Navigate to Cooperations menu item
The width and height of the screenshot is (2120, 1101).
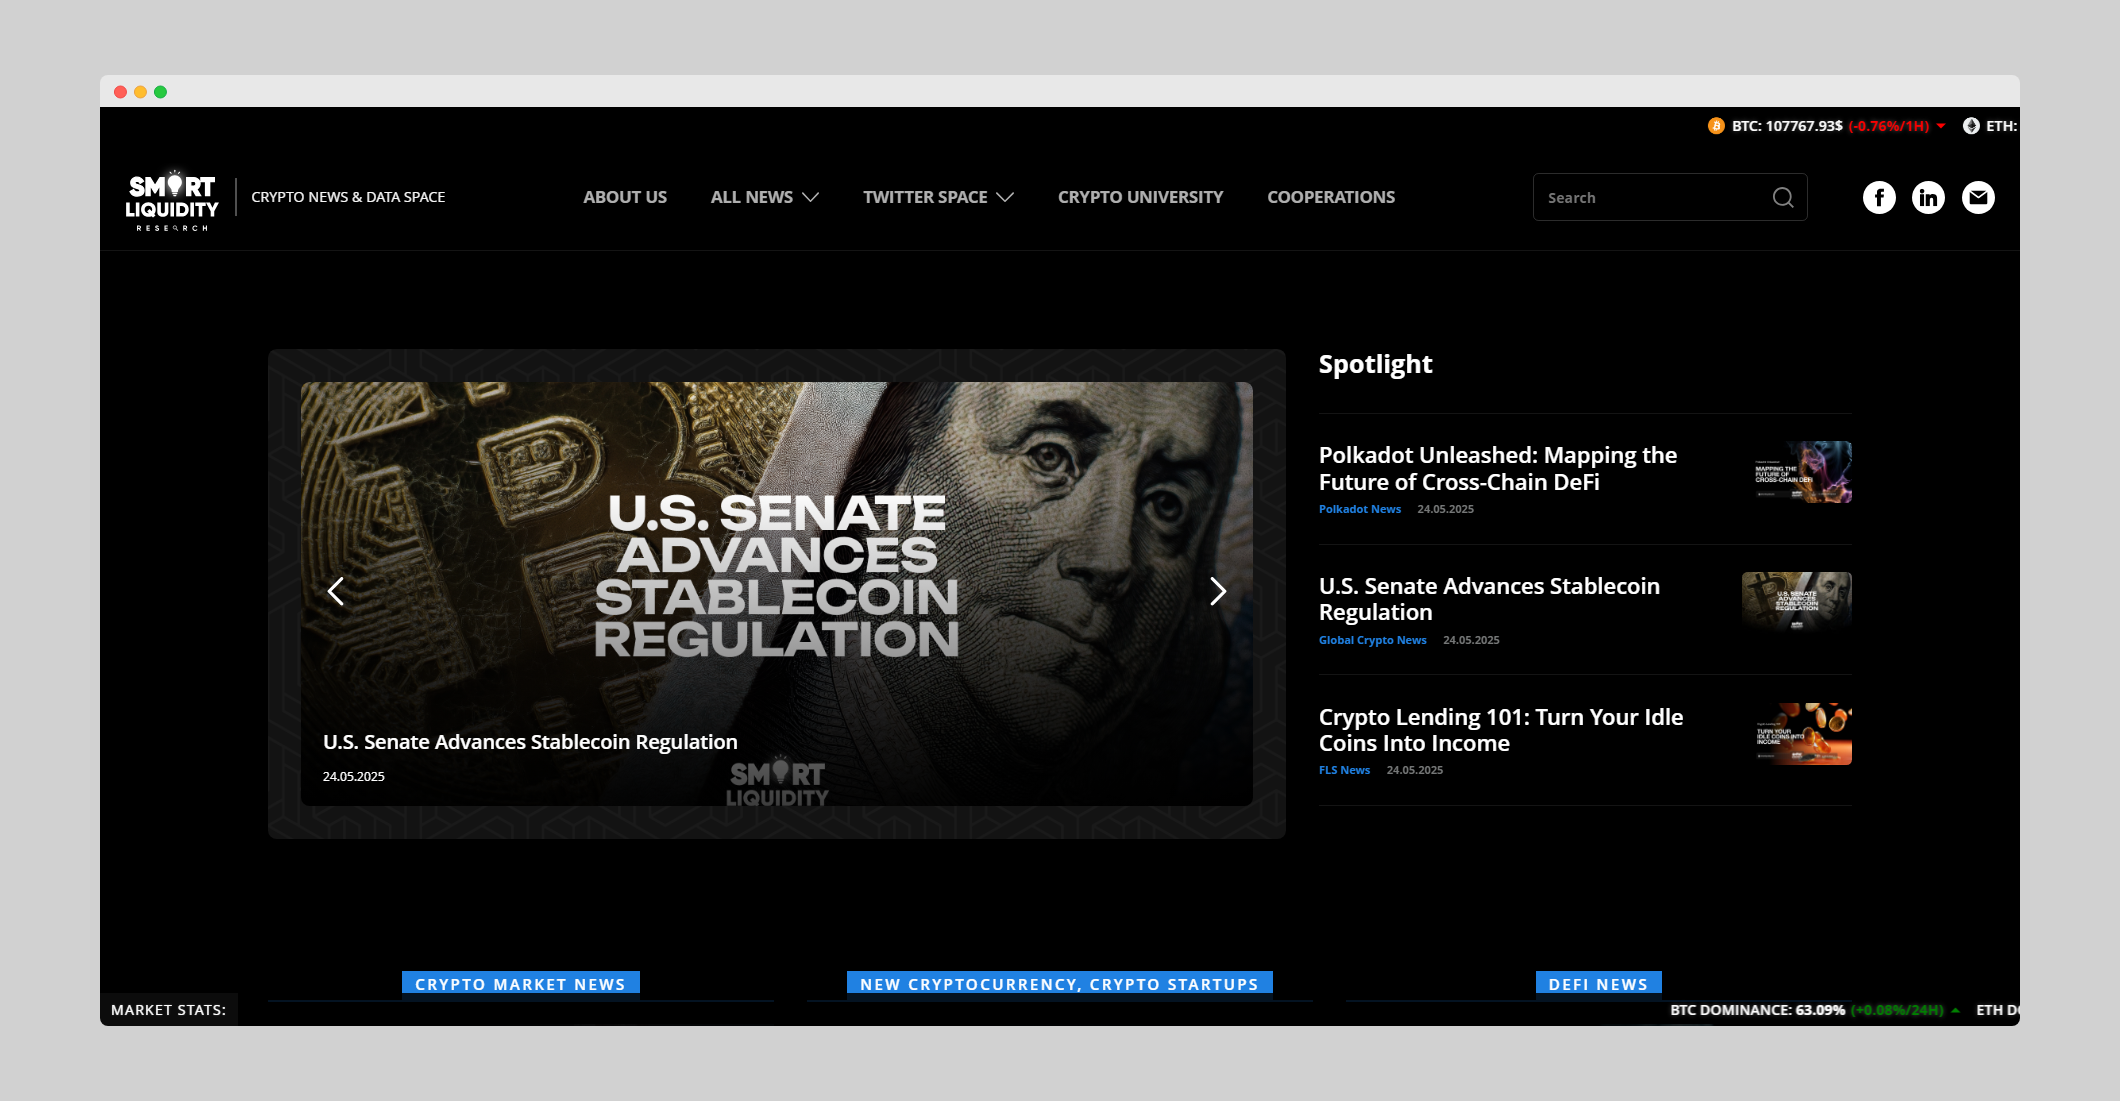coord(1330,197)
